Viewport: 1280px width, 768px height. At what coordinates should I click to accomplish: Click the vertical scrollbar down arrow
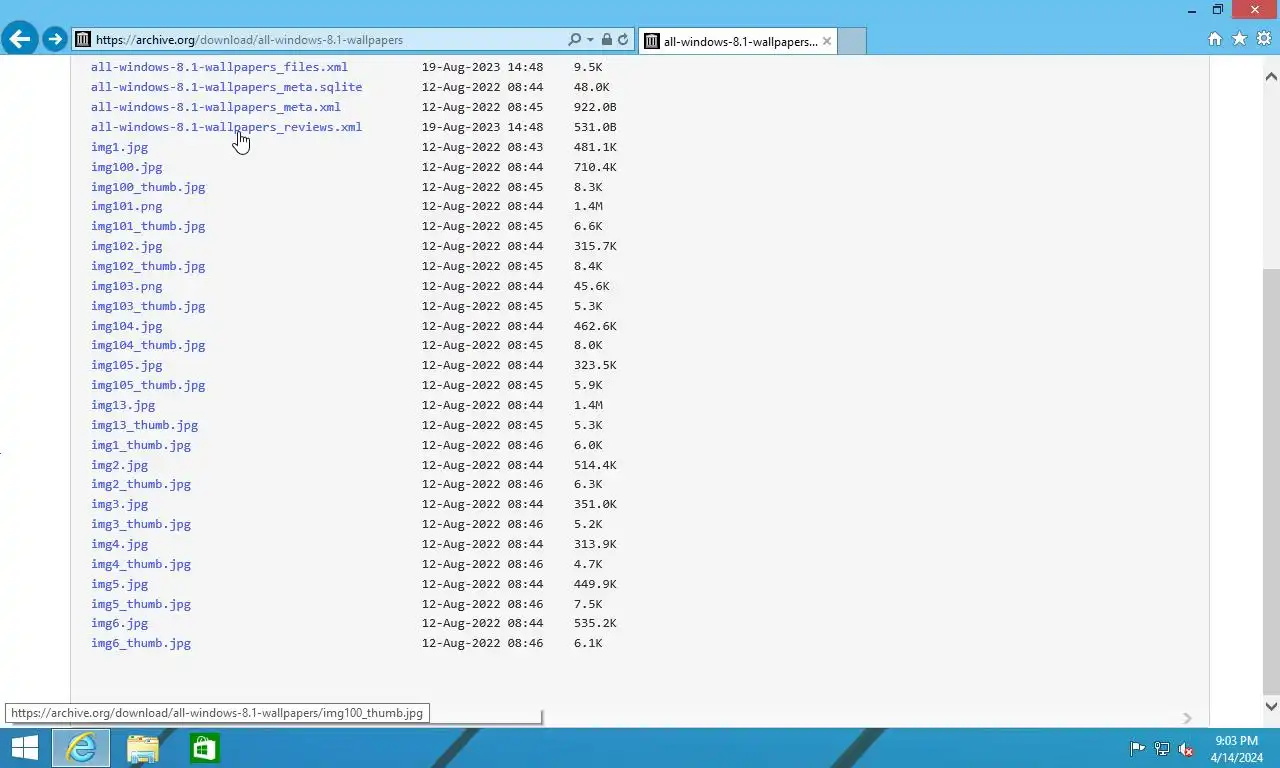(x=1271, y=706)
